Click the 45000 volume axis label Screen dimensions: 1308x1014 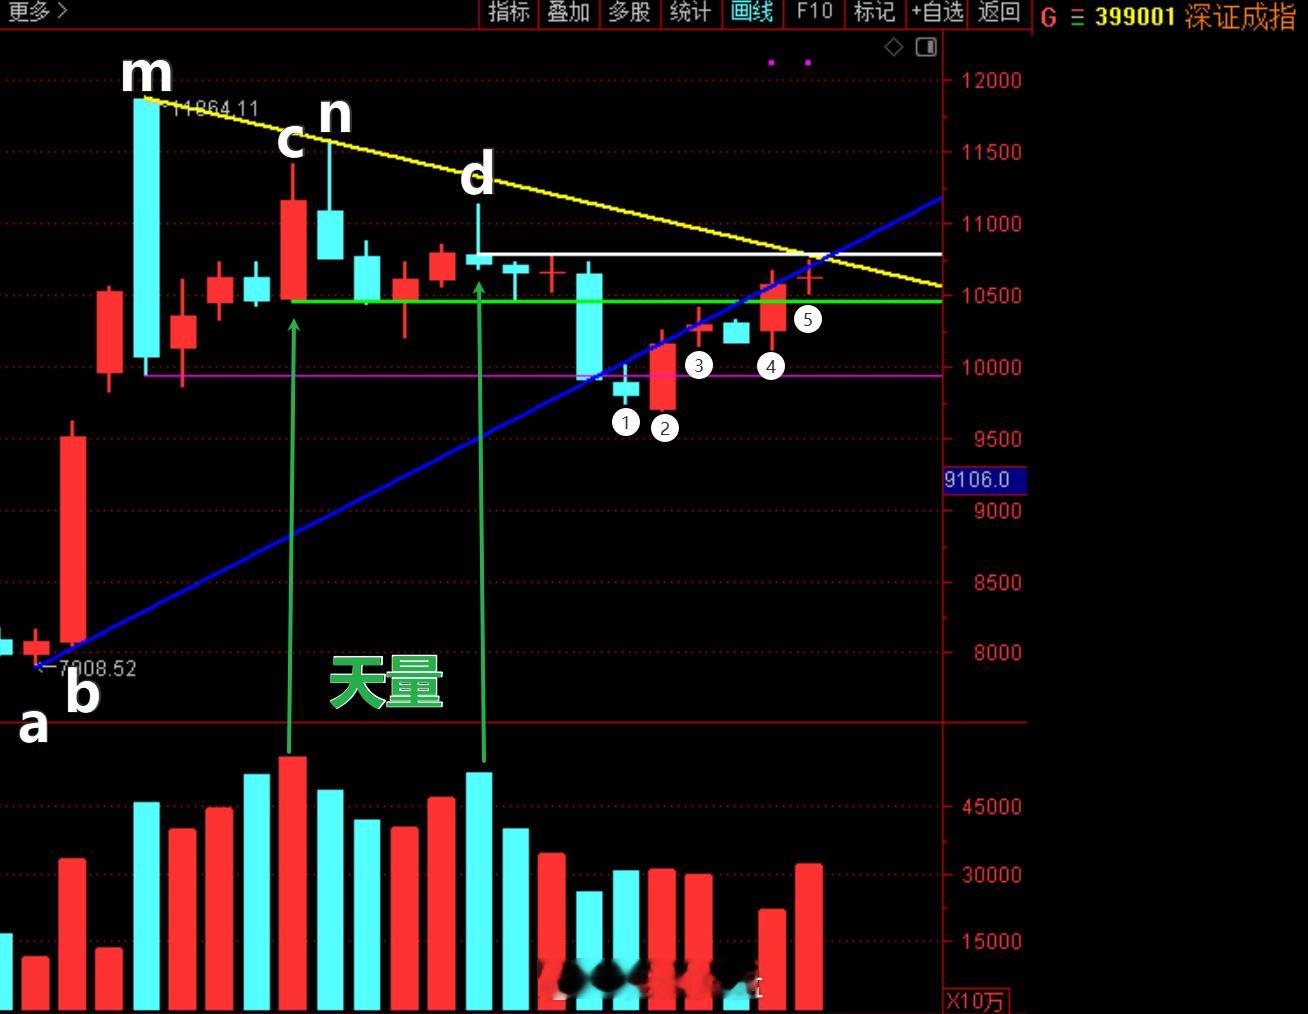click(992, 807)
